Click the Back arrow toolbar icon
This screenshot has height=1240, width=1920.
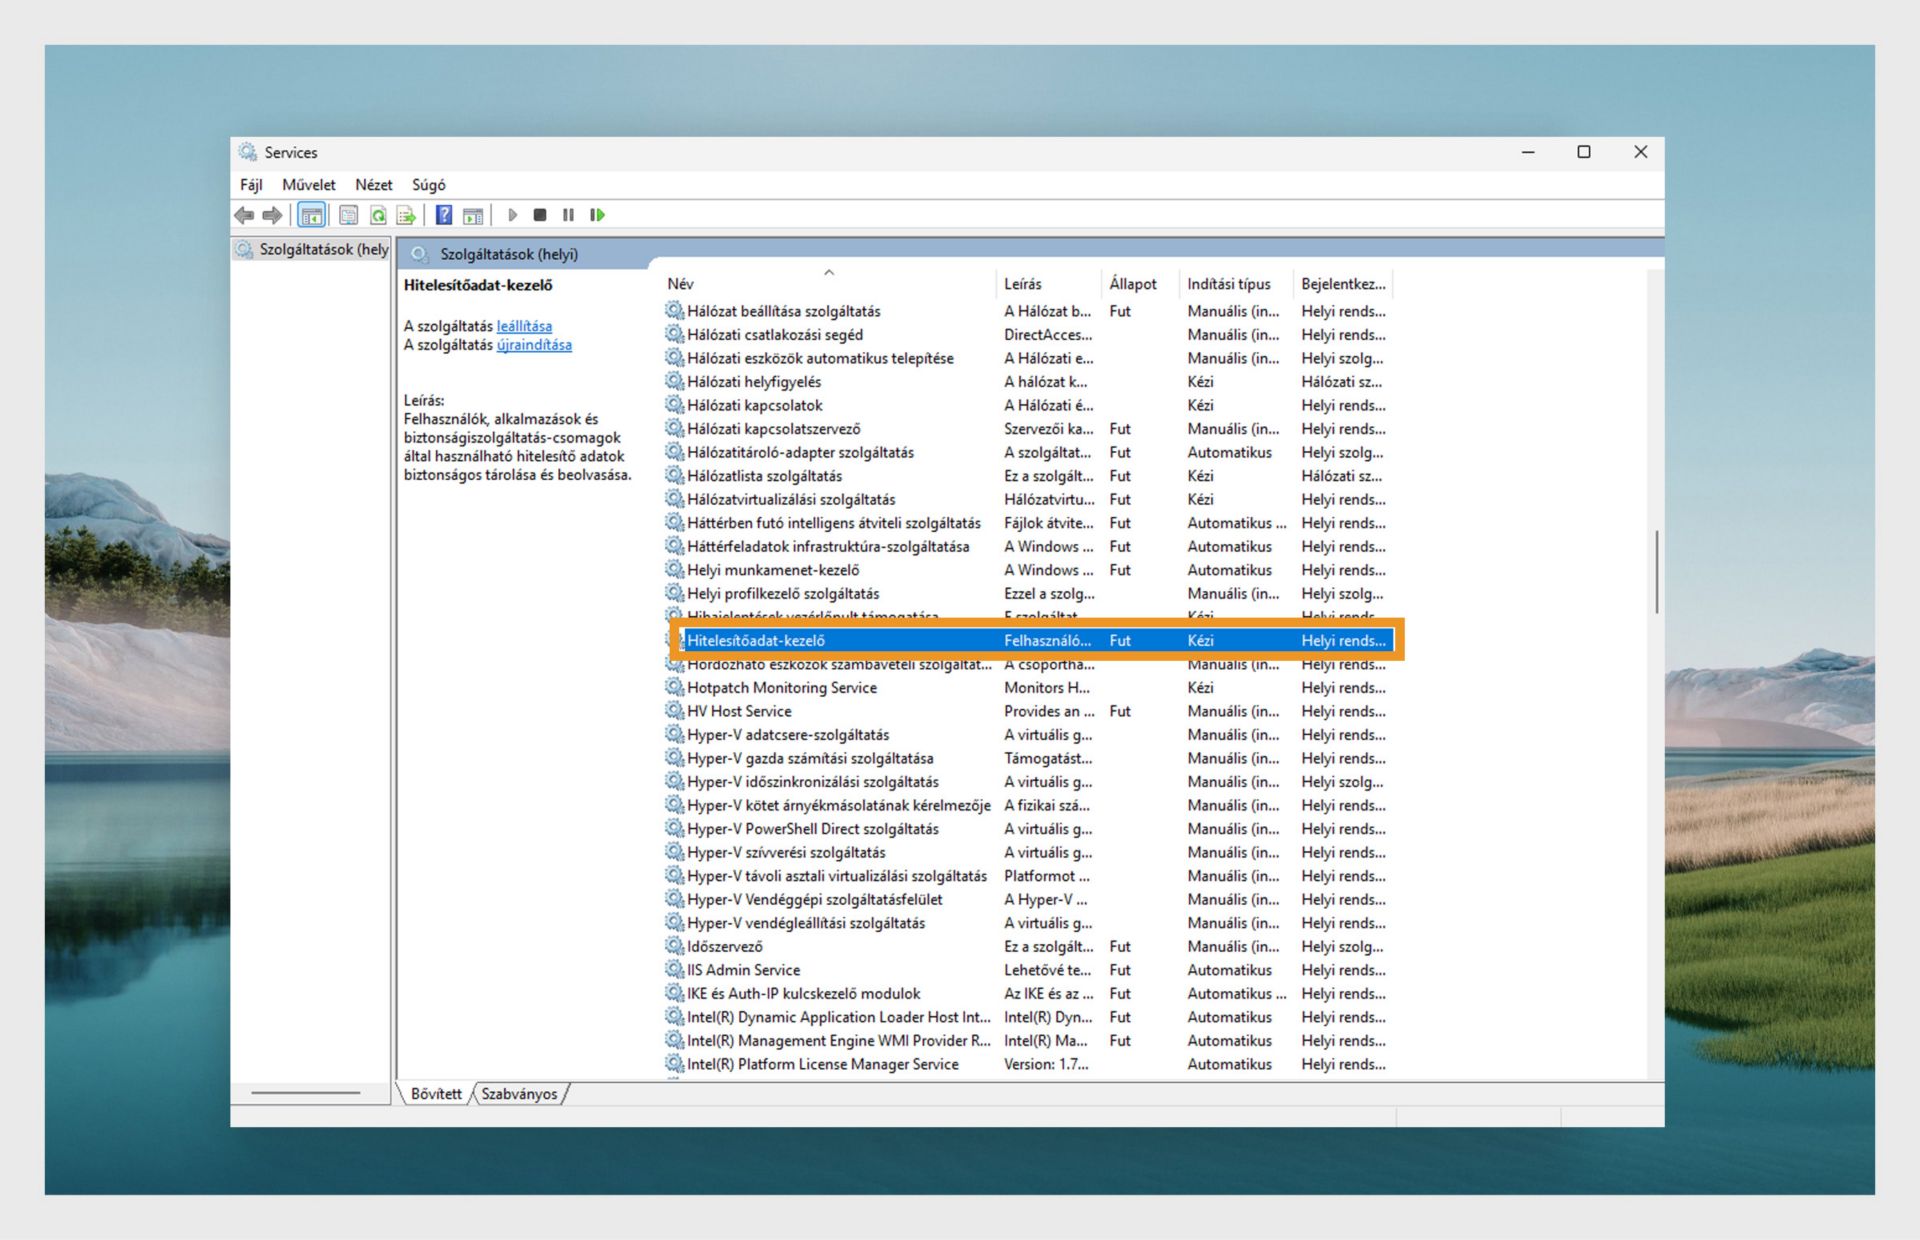pyautogui.click(x=243, y=215)
